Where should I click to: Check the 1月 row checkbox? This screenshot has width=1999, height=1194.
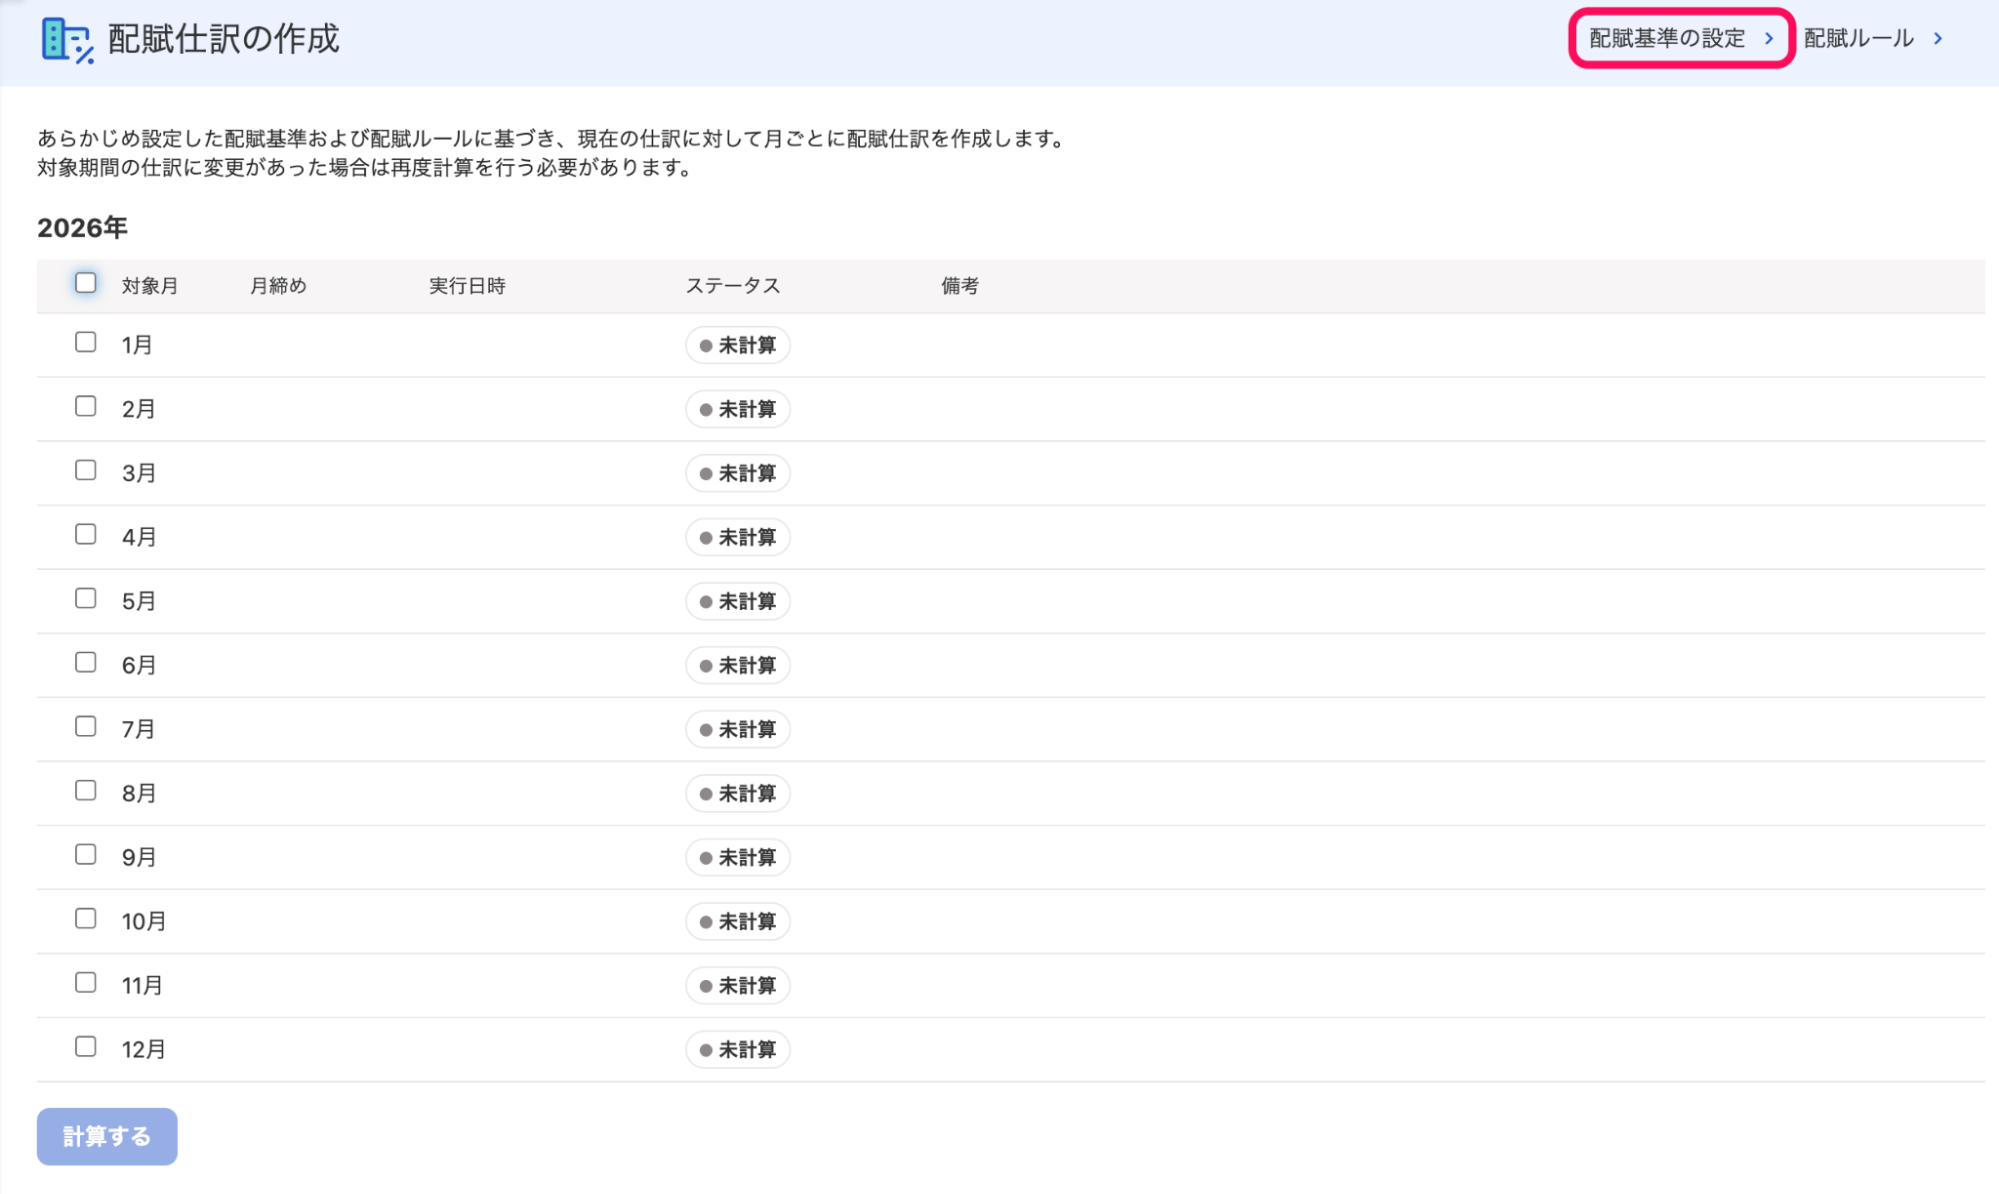click(x=86, y=342)
